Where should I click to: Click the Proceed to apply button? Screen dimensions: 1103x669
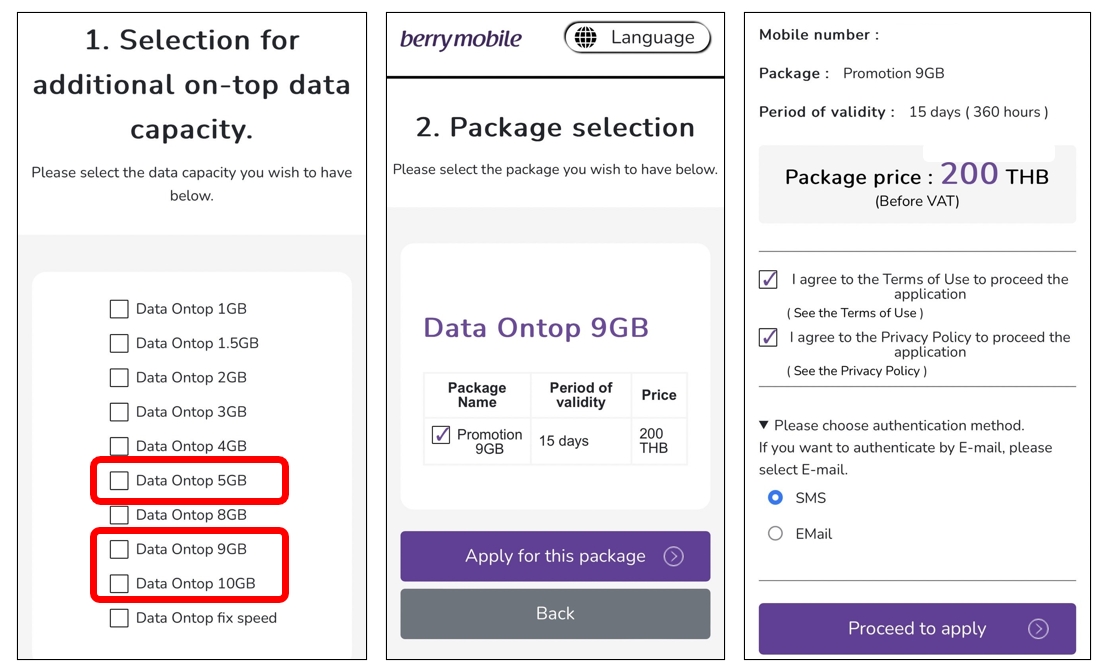917,628
